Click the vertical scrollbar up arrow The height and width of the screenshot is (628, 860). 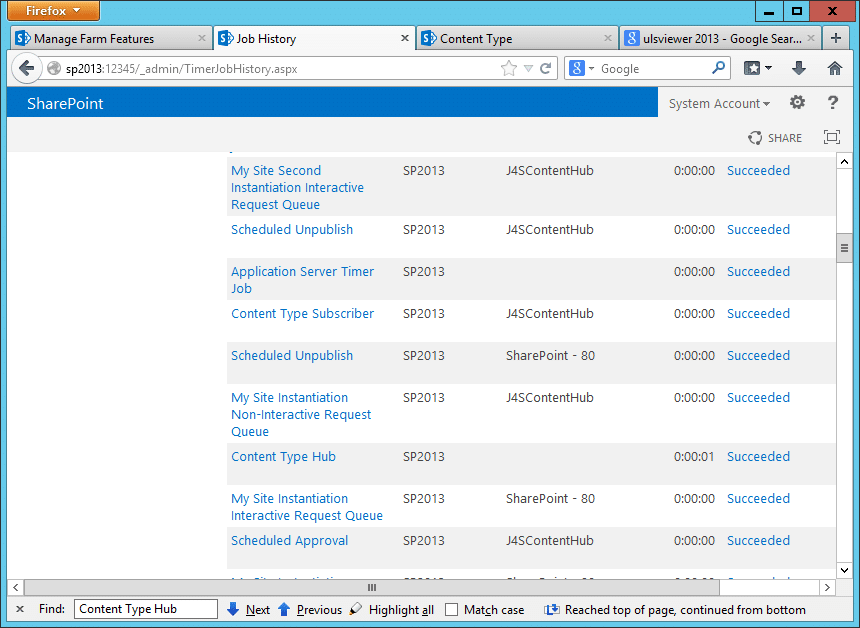(844, 161)
